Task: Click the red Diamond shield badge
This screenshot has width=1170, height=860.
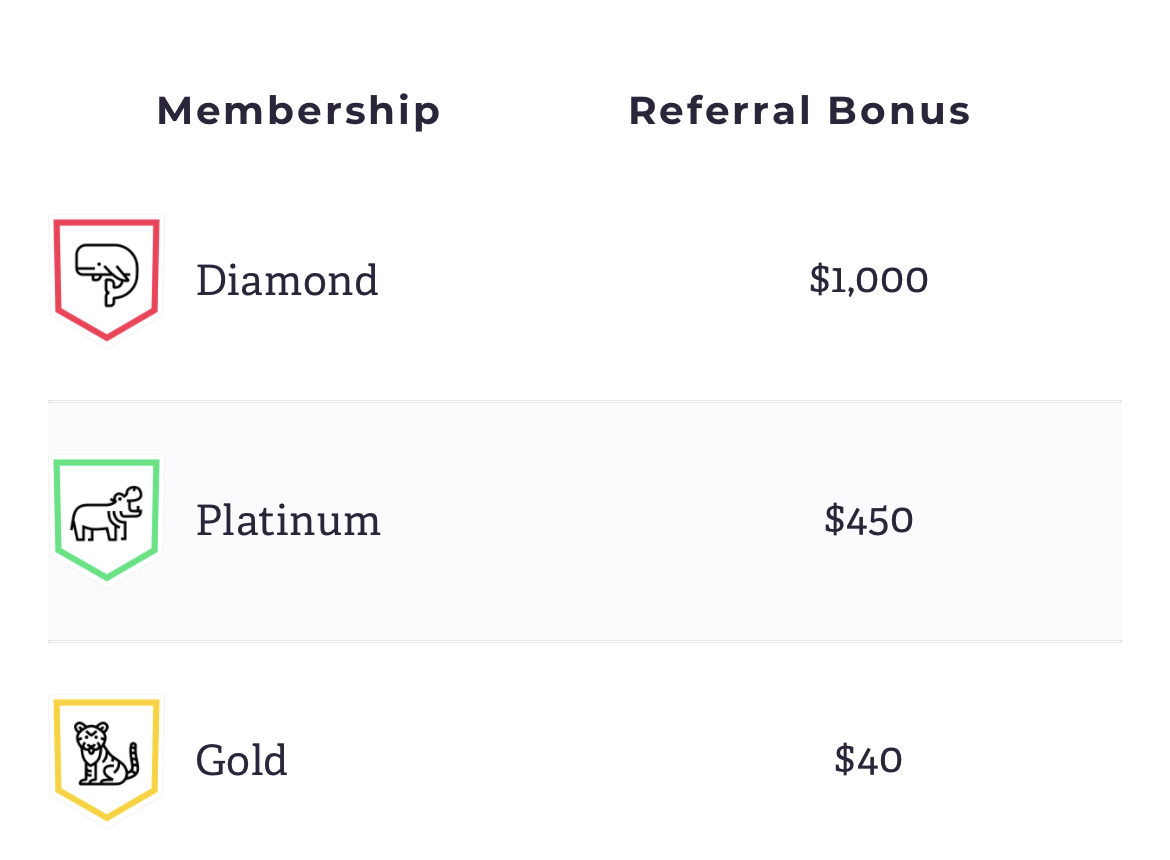Action: tap(107, 280)
